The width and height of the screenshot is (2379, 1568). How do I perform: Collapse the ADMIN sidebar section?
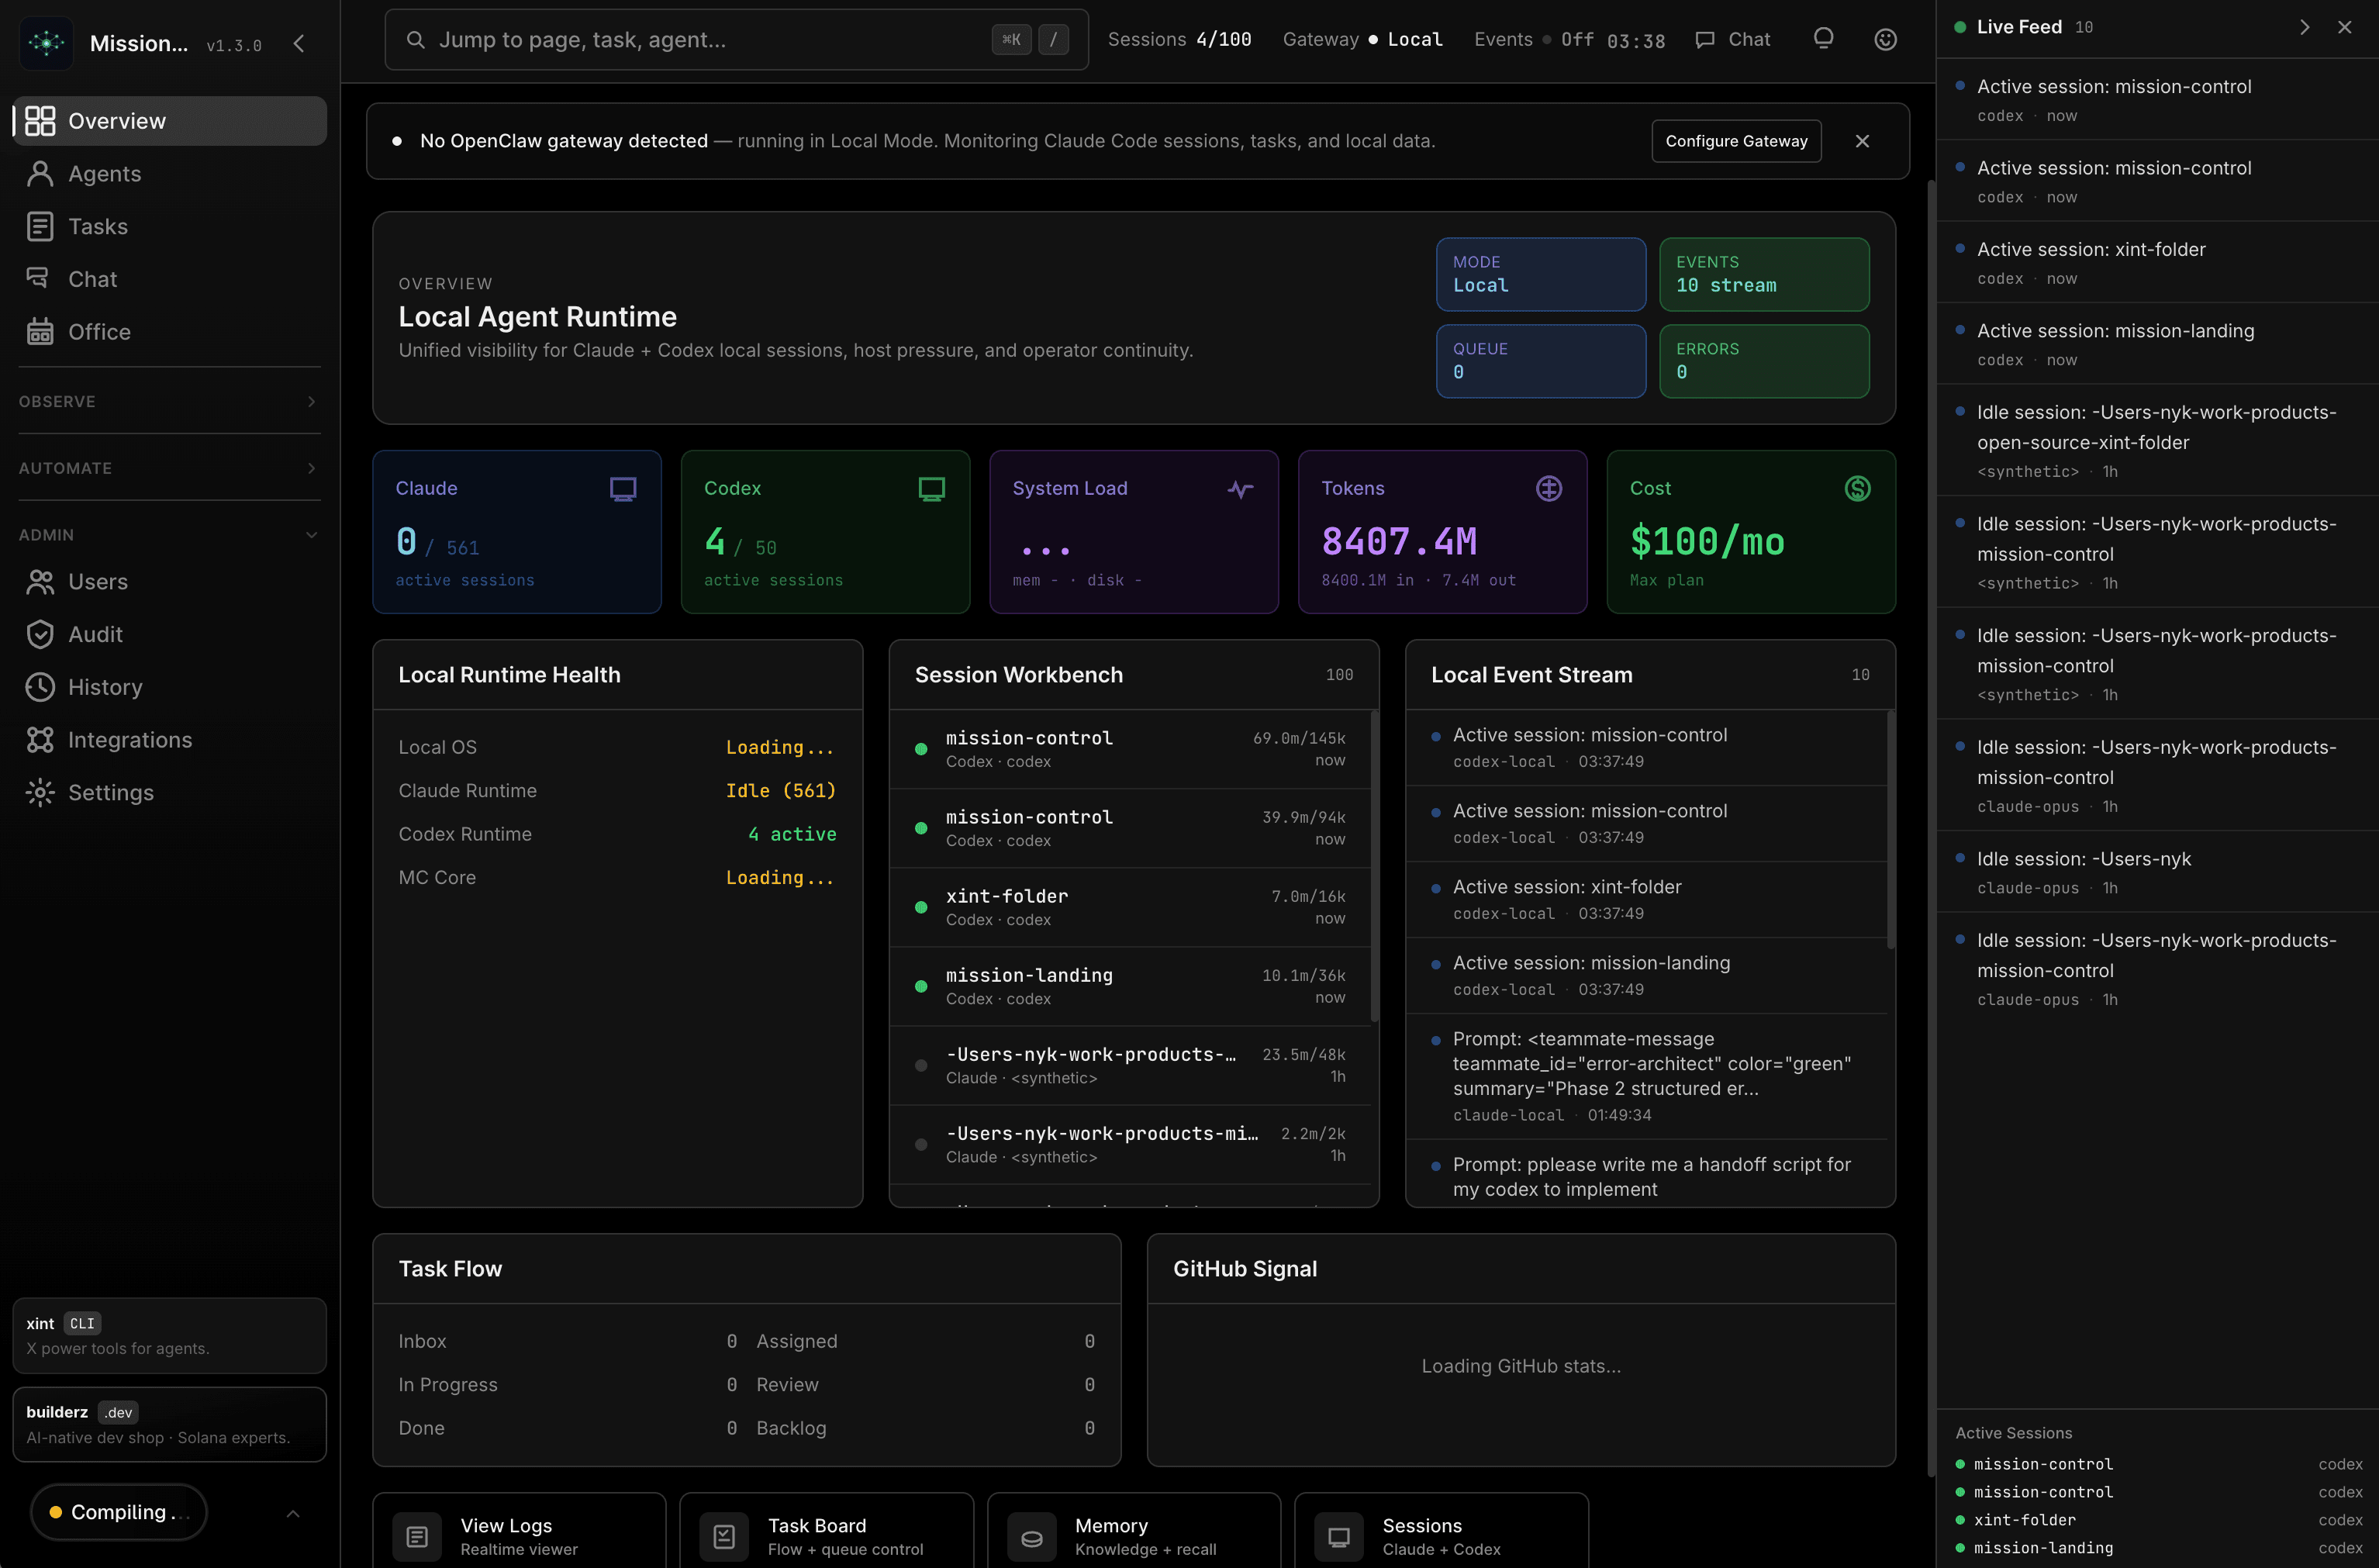pyautogui.click(x=311, y=534)
